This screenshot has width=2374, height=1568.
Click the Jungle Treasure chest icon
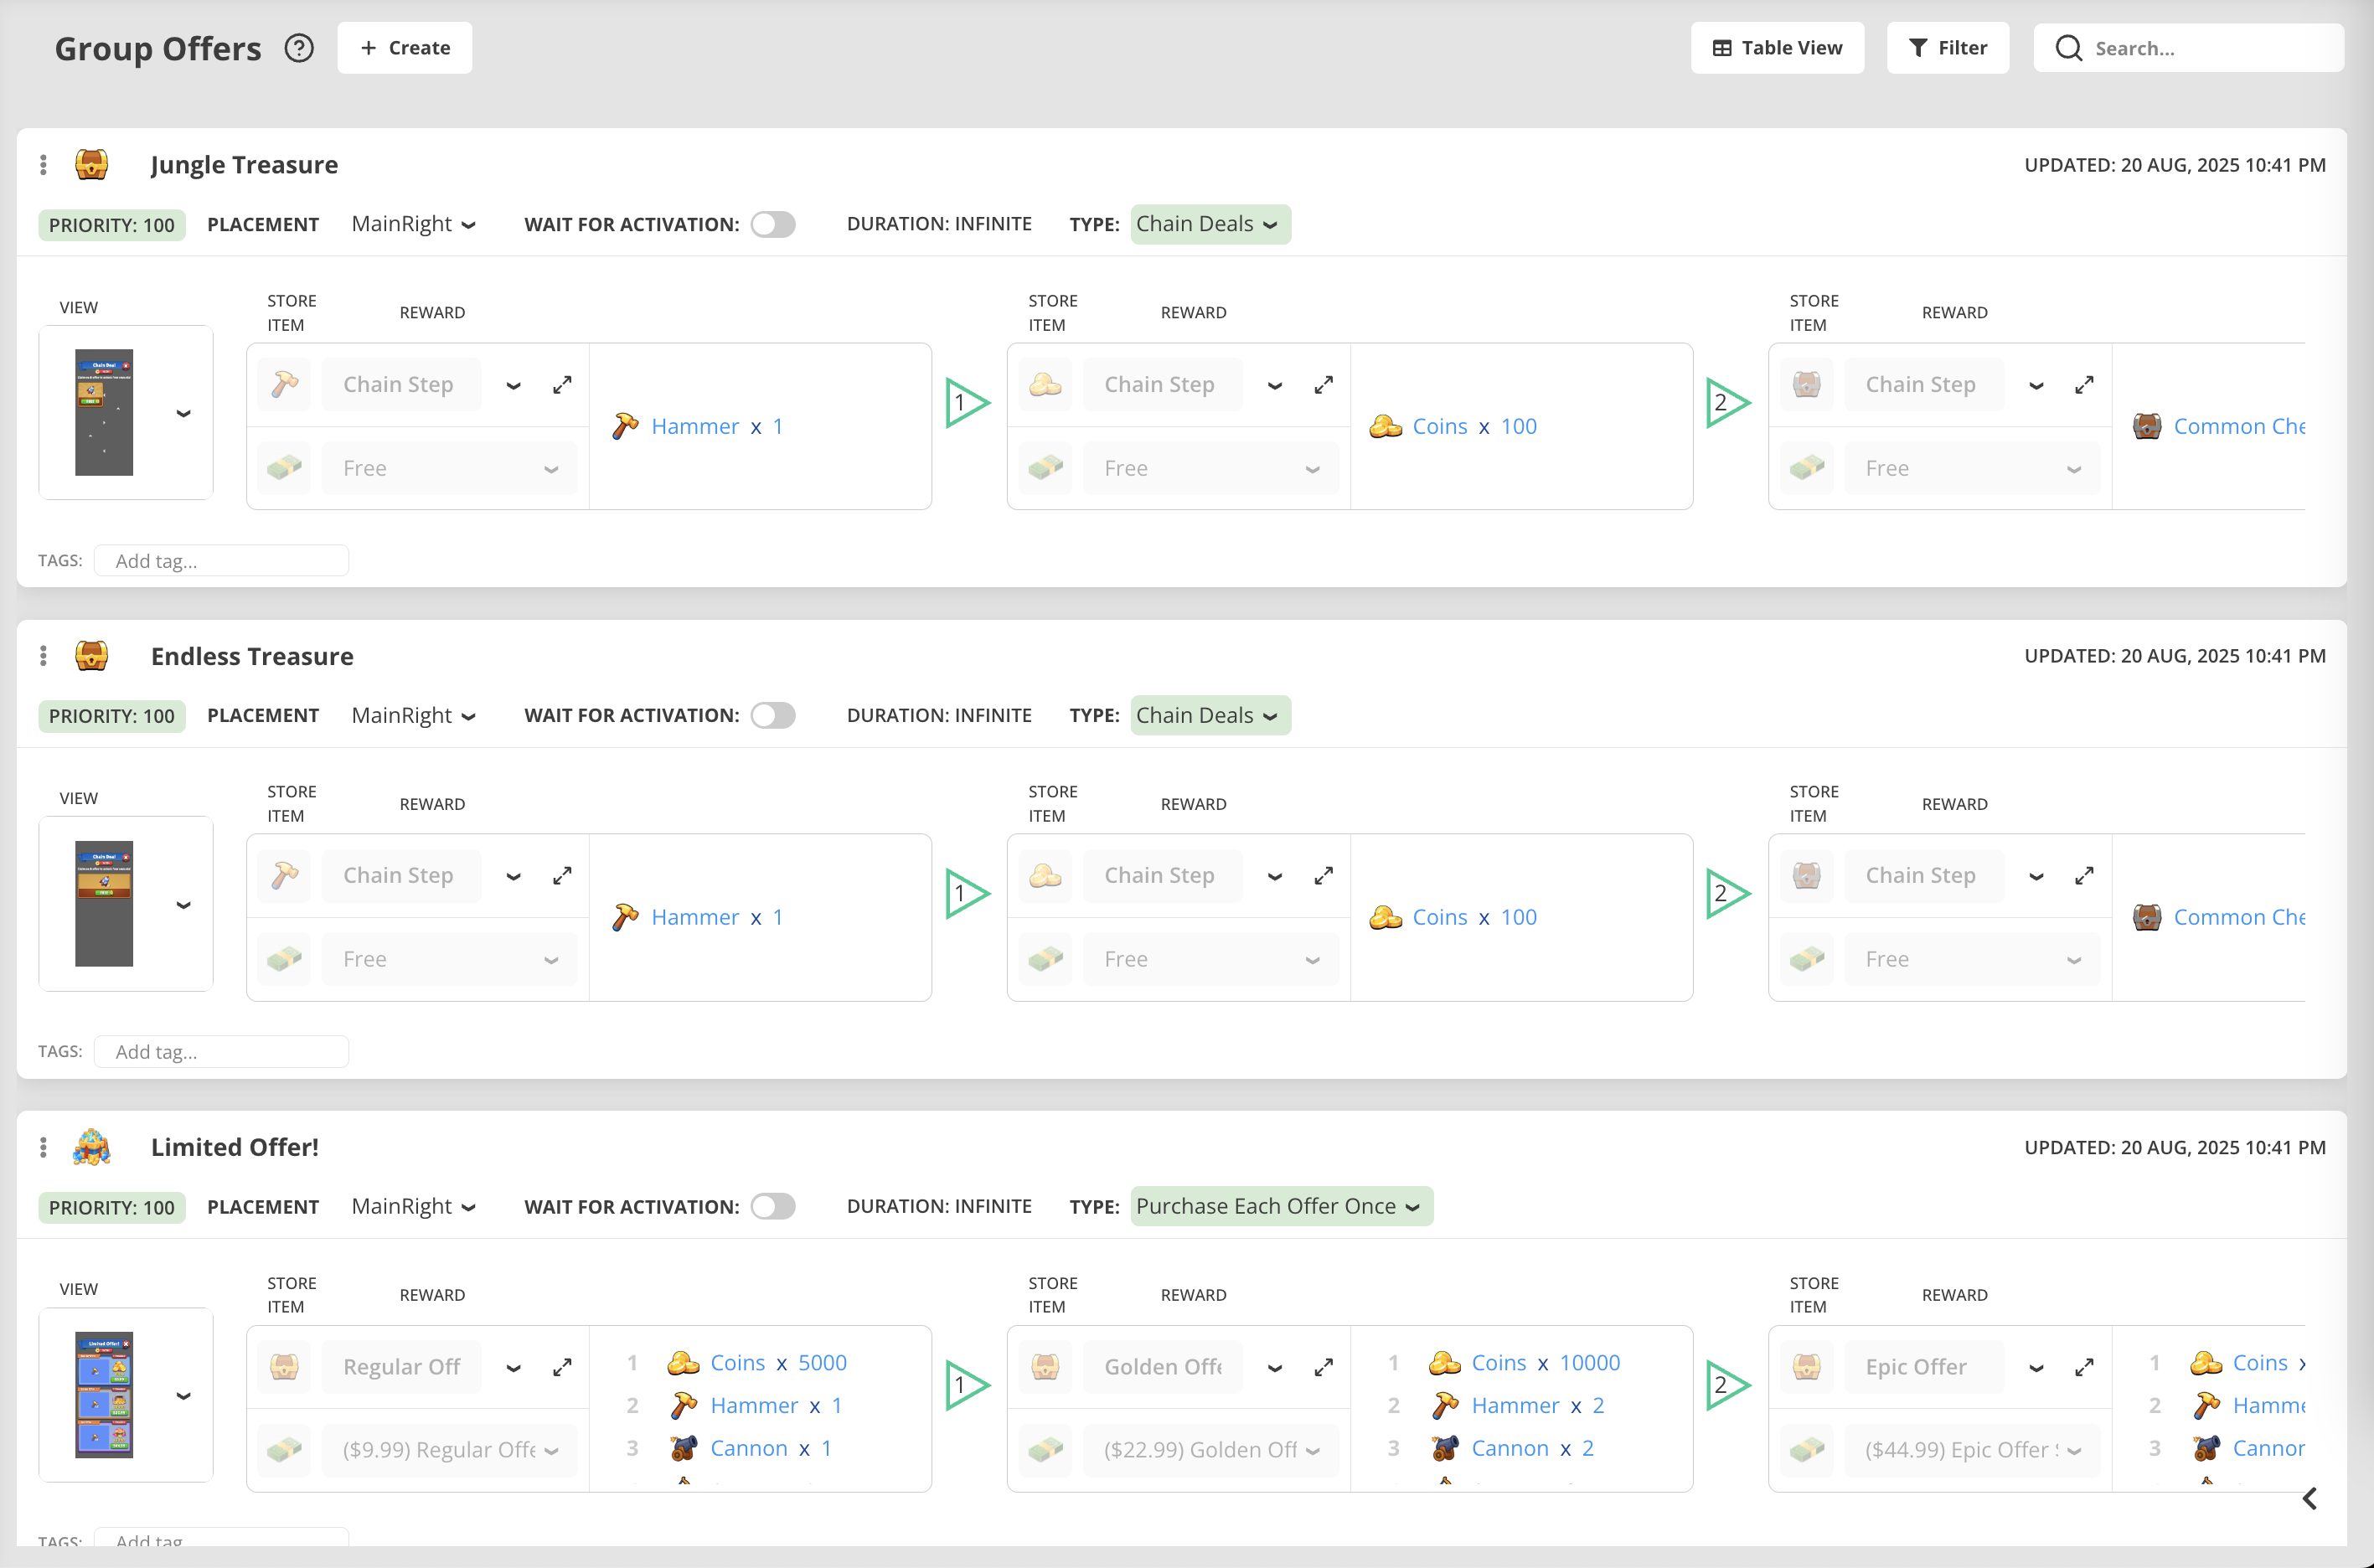[92, 164]
